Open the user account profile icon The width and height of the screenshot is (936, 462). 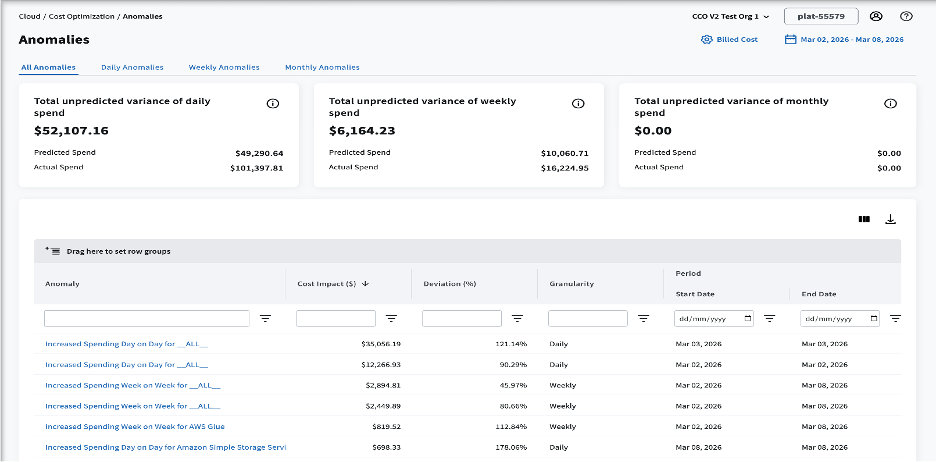[876, 16]
